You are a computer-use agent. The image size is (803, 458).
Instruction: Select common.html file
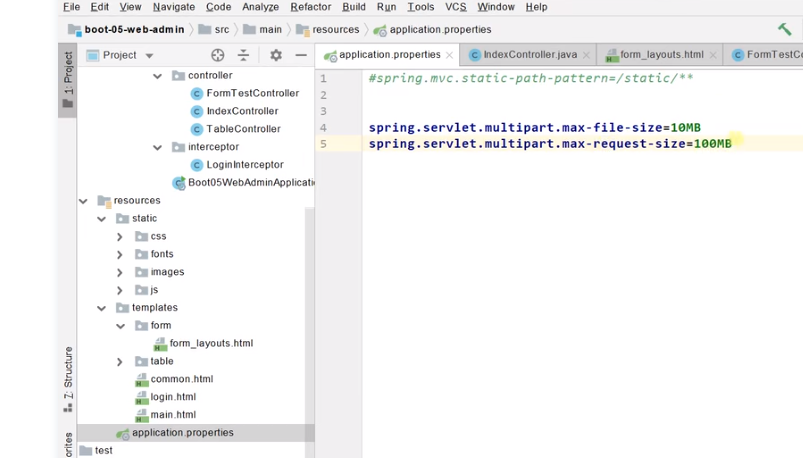coord(174,379)
